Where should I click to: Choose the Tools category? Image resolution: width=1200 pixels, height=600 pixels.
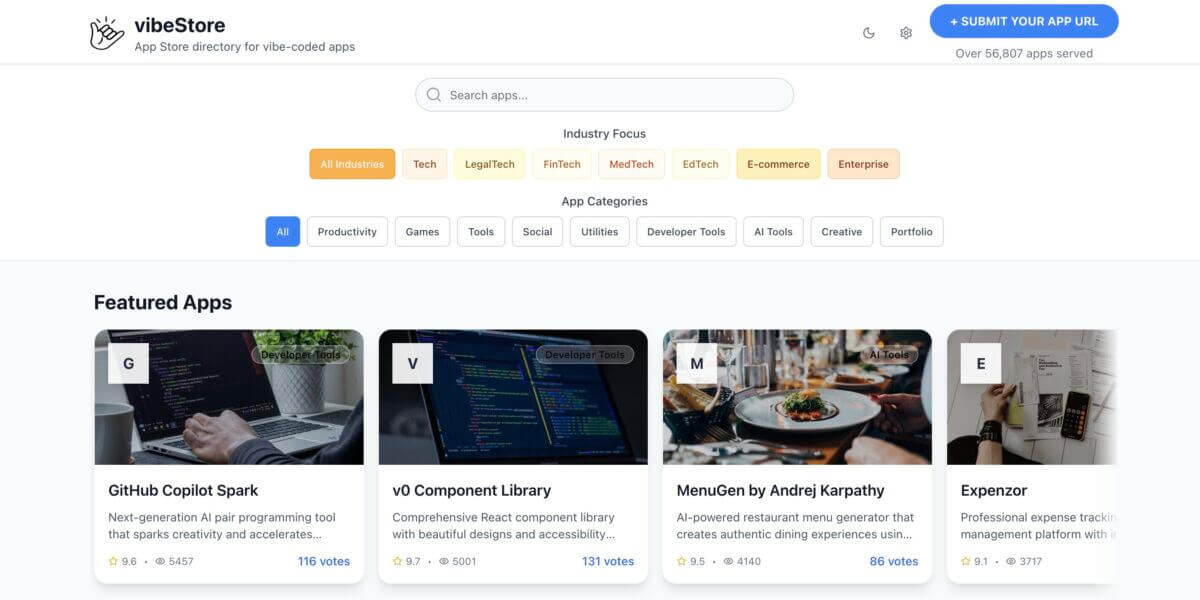click(x=481, y=232)
